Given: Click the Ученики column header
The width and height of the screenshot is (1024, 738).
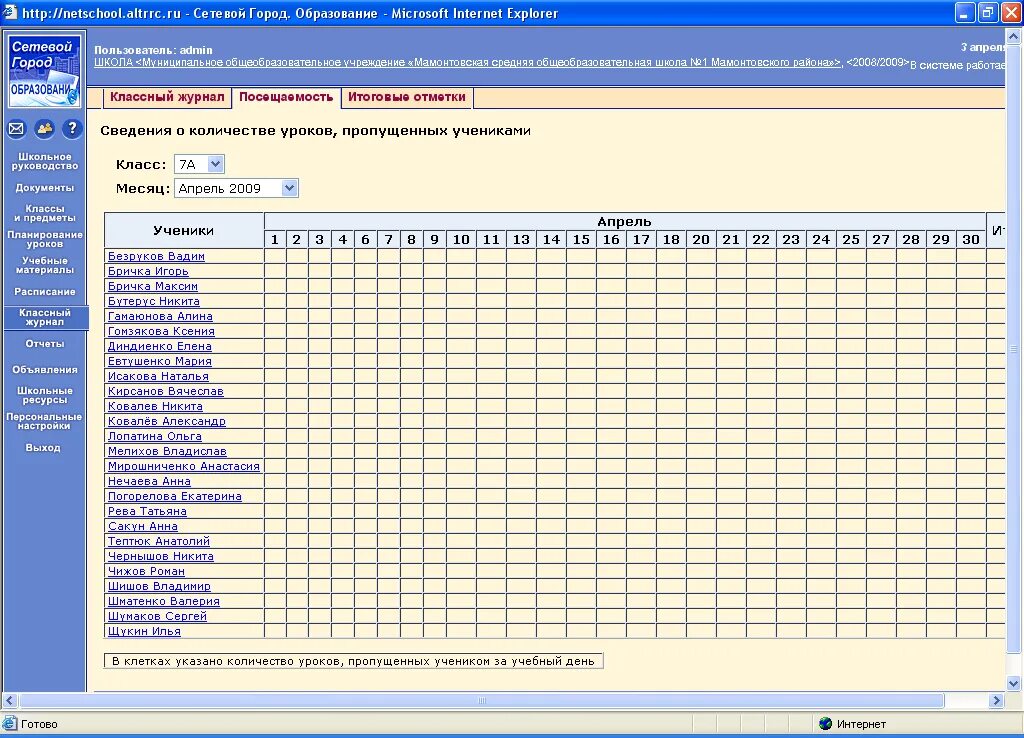Looking at the screenshot, I should click(x=184, y=231).
